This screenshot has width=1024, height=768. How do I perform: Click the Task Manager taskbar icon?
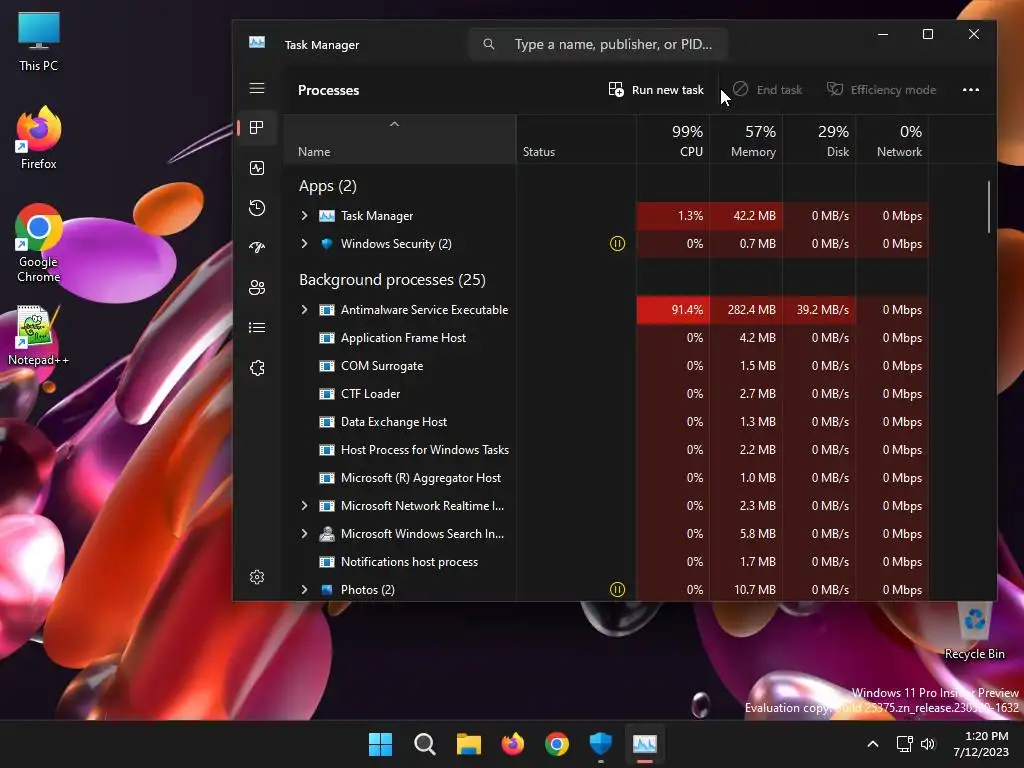[x=645, y=744]
